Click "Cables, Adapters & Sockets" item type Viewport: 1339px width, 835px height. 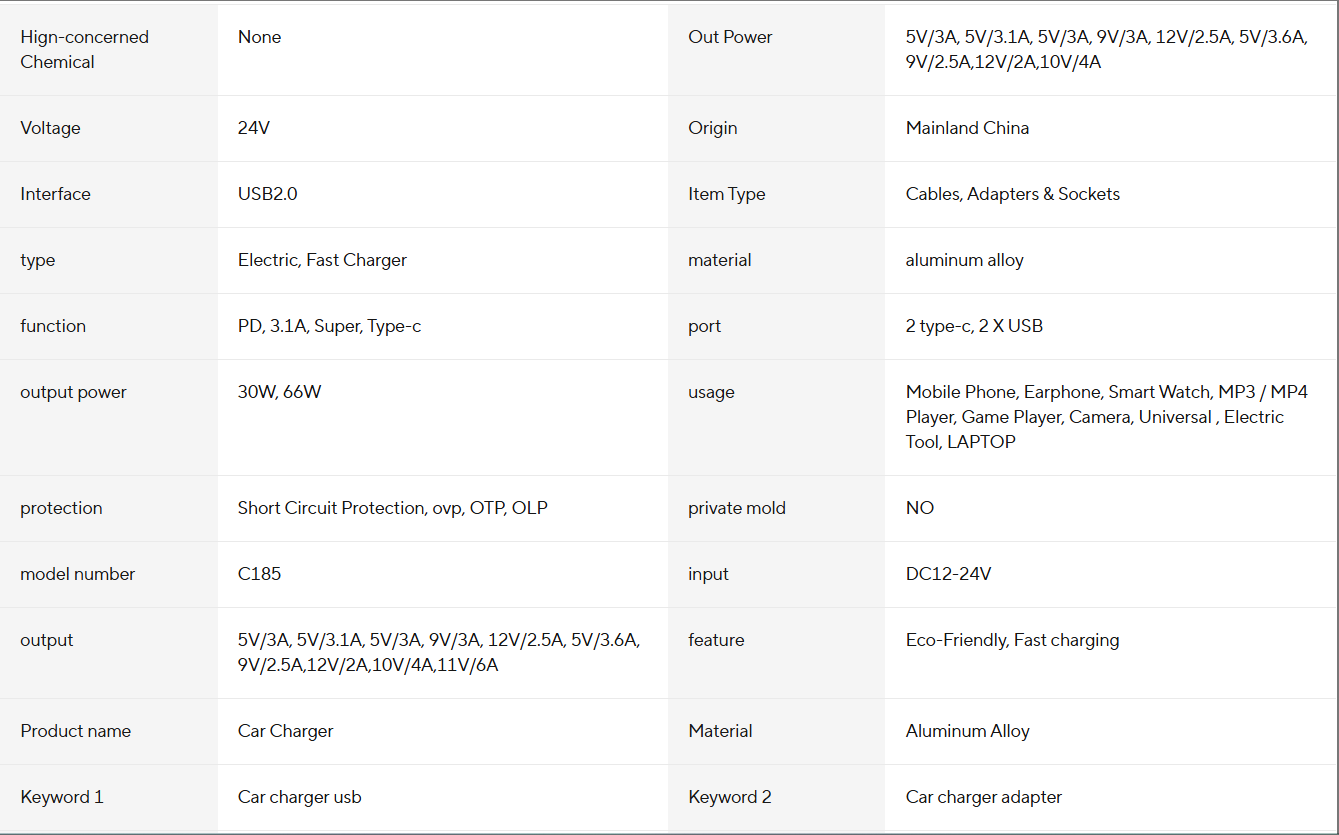click(1012, 194)
